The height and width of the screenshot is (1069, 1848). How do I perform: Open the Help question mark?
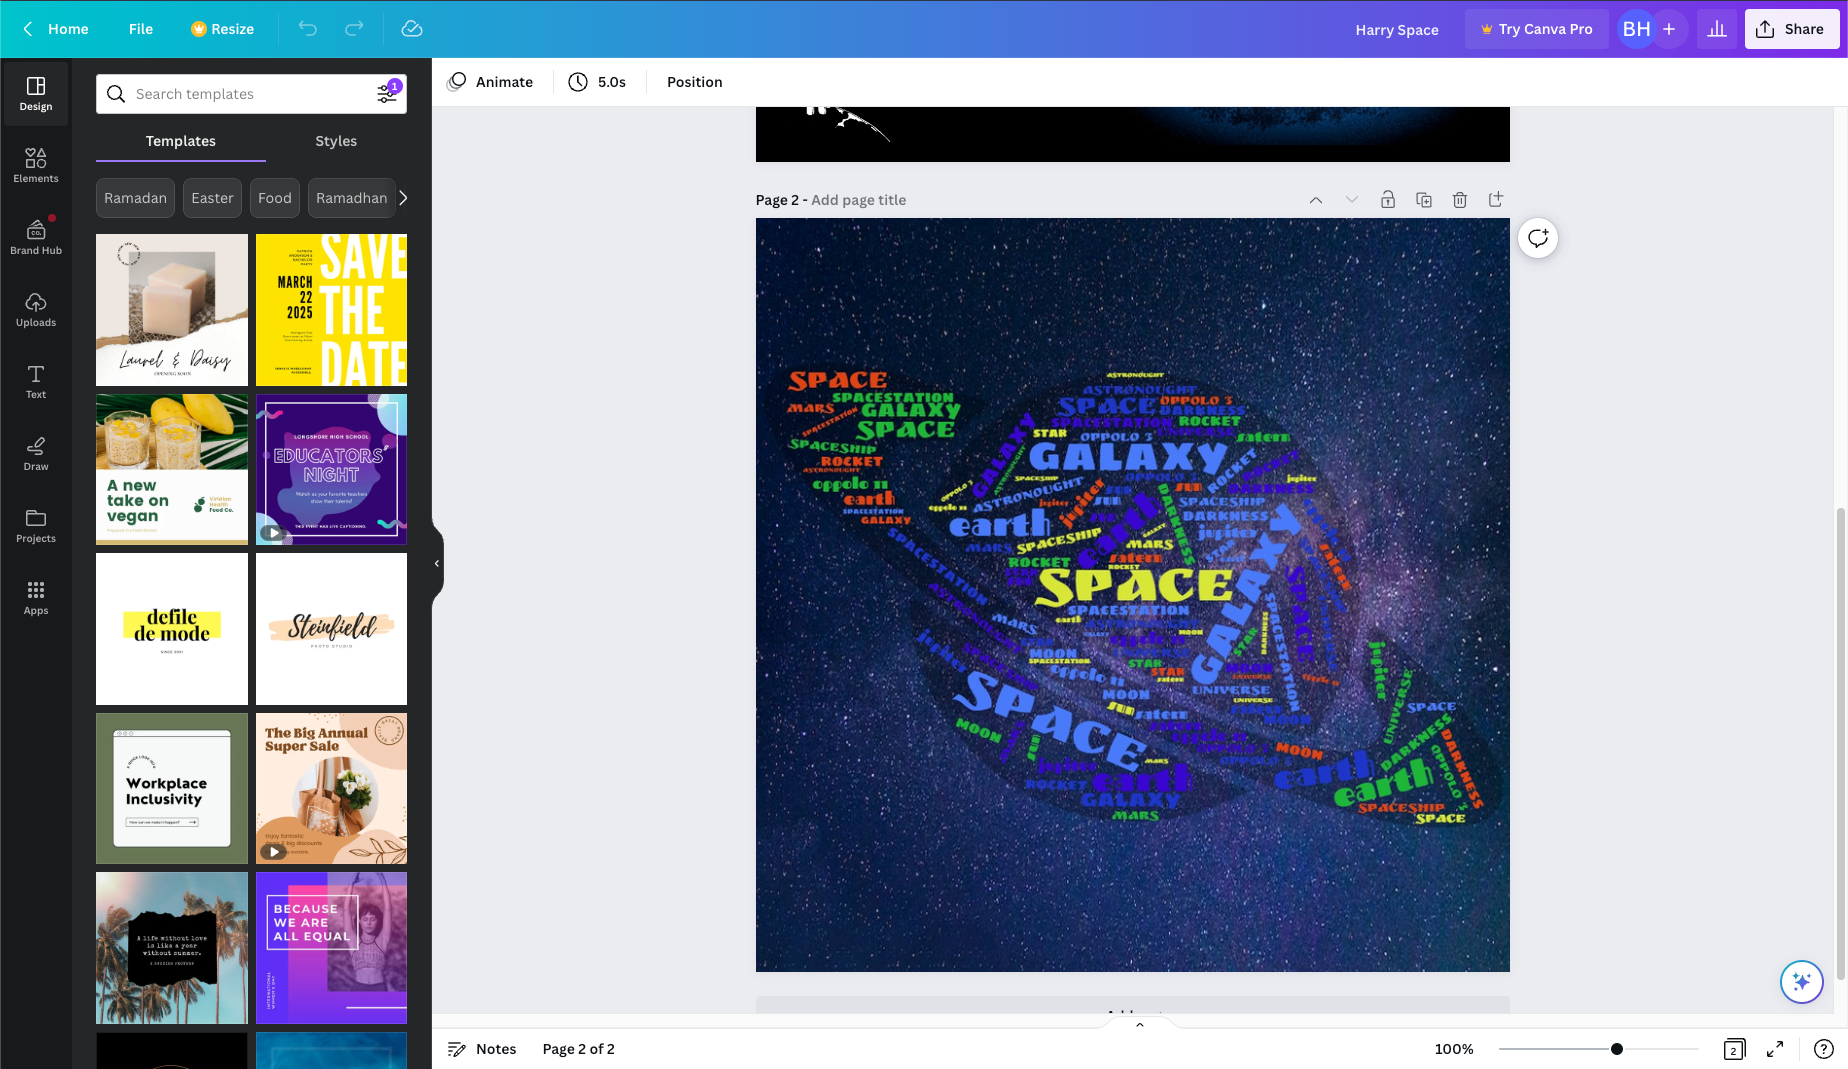(x=1824, y=1049)
